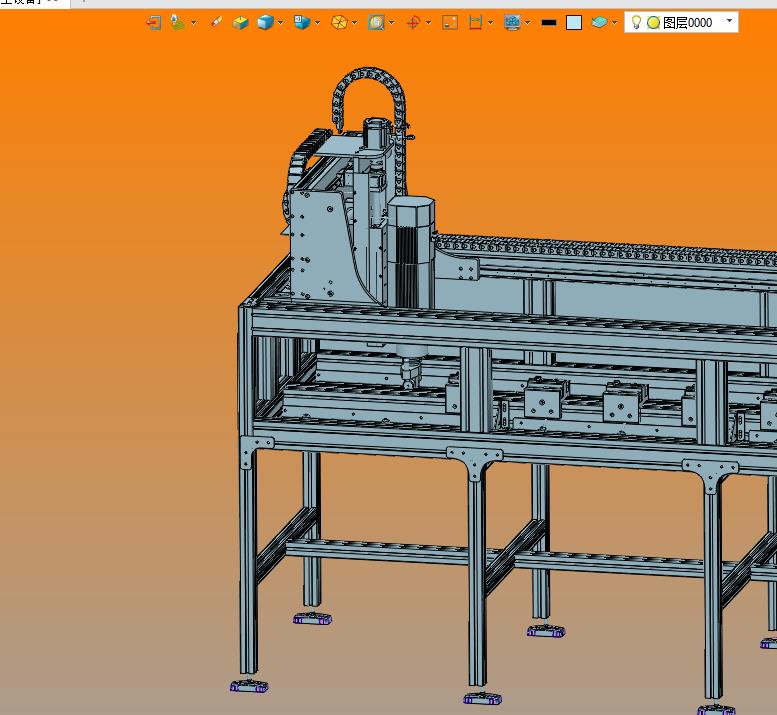Click the red-green measure distance icon
The height and width of the screenshot is (715, 777).
[x=475, y=23]
